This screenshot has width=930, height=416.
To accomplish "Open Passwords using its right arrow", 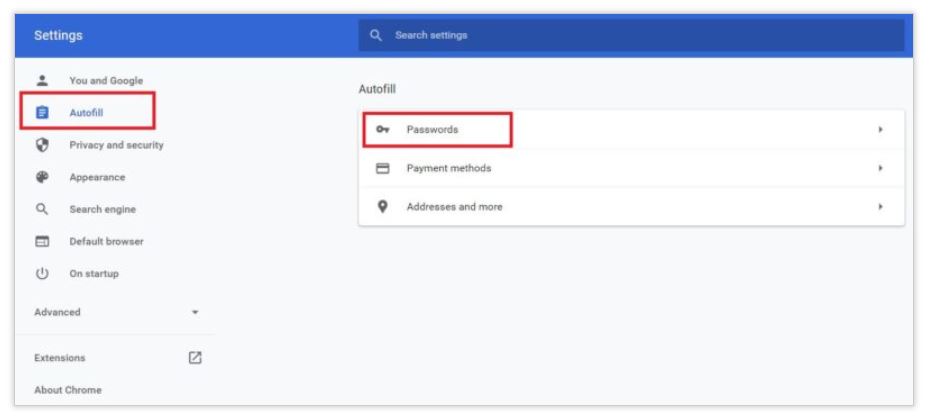I will coord(880,130).
